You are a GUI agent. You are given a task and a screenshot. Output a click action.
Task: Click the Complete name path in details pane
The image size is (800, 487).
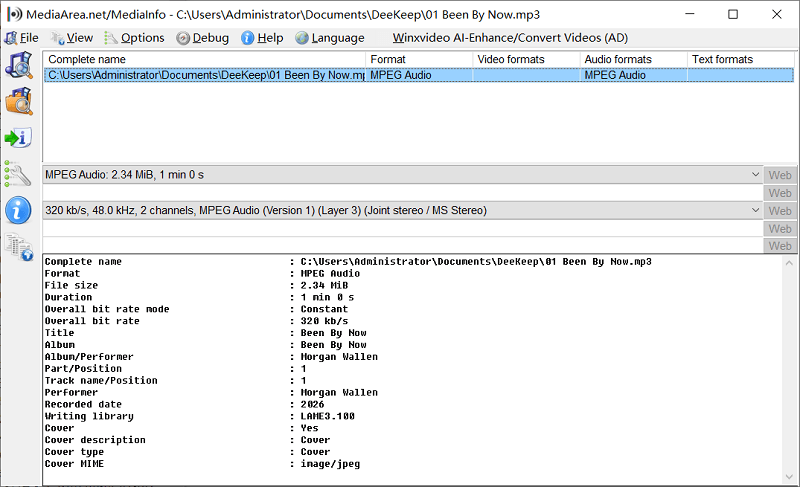tap(476, 262)
